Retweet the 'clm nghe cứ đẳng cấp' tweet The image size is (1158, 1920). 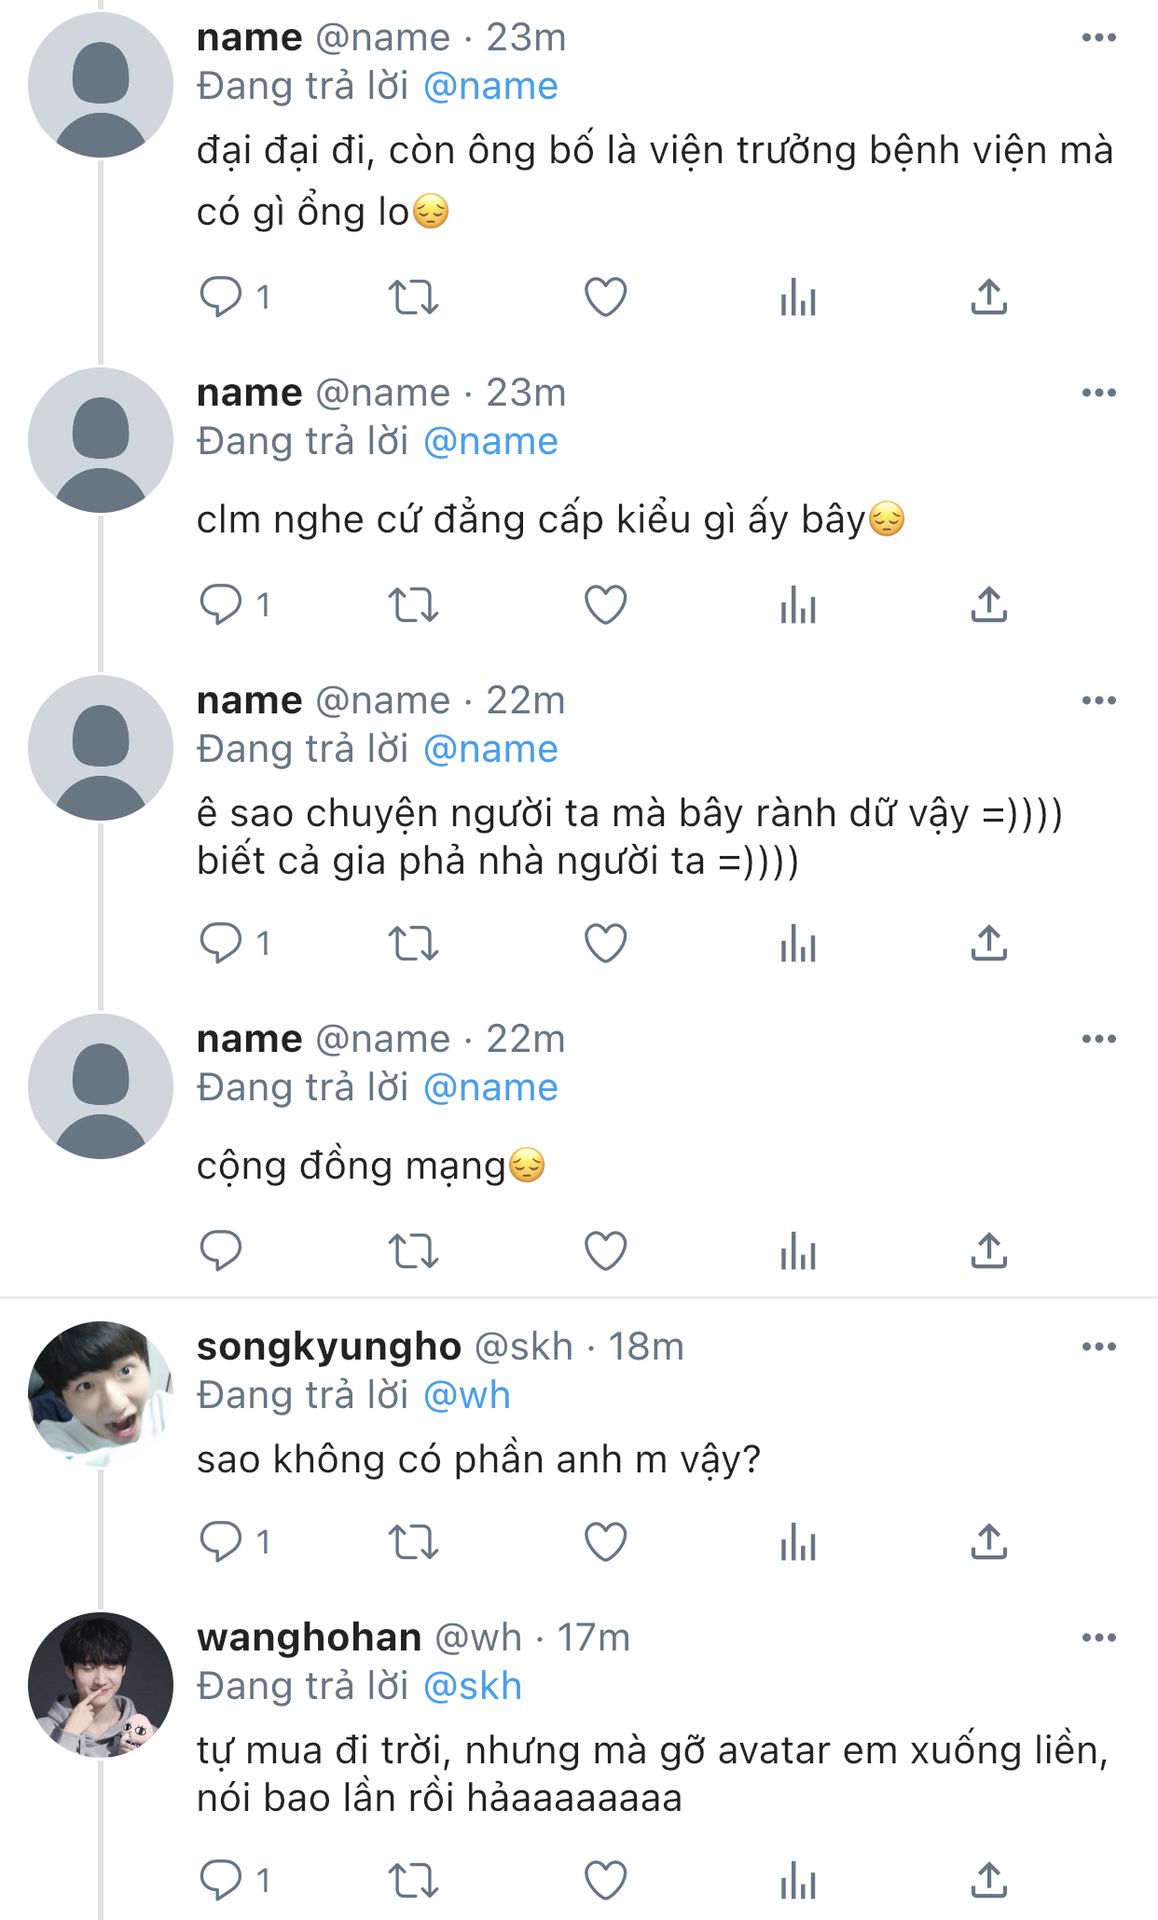pyautogui.click(x=413, y=605)
